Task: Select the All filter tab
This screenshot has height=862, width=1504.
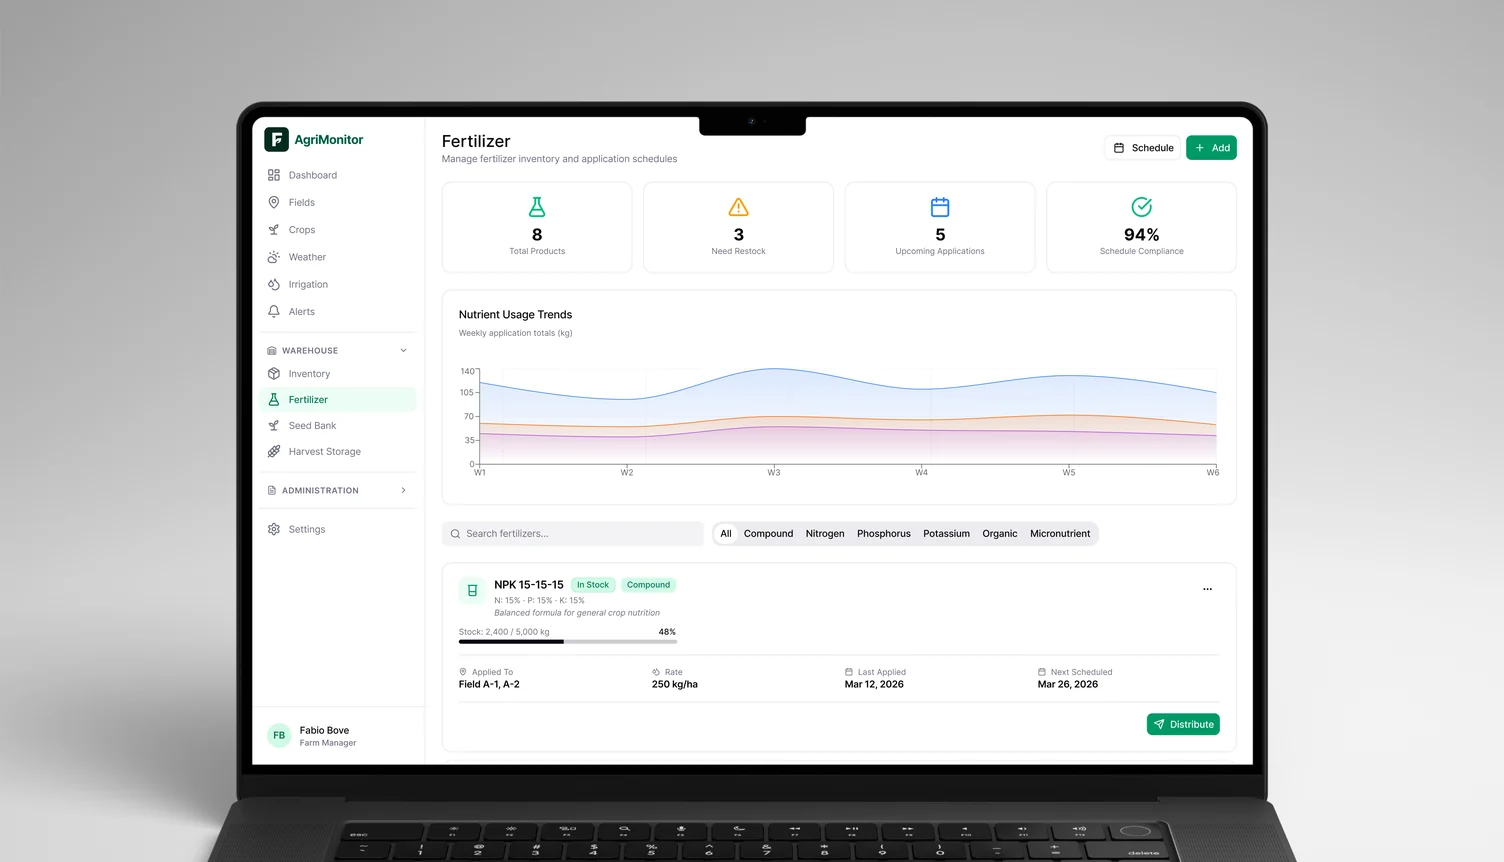Action: click(x=726, y=534)
